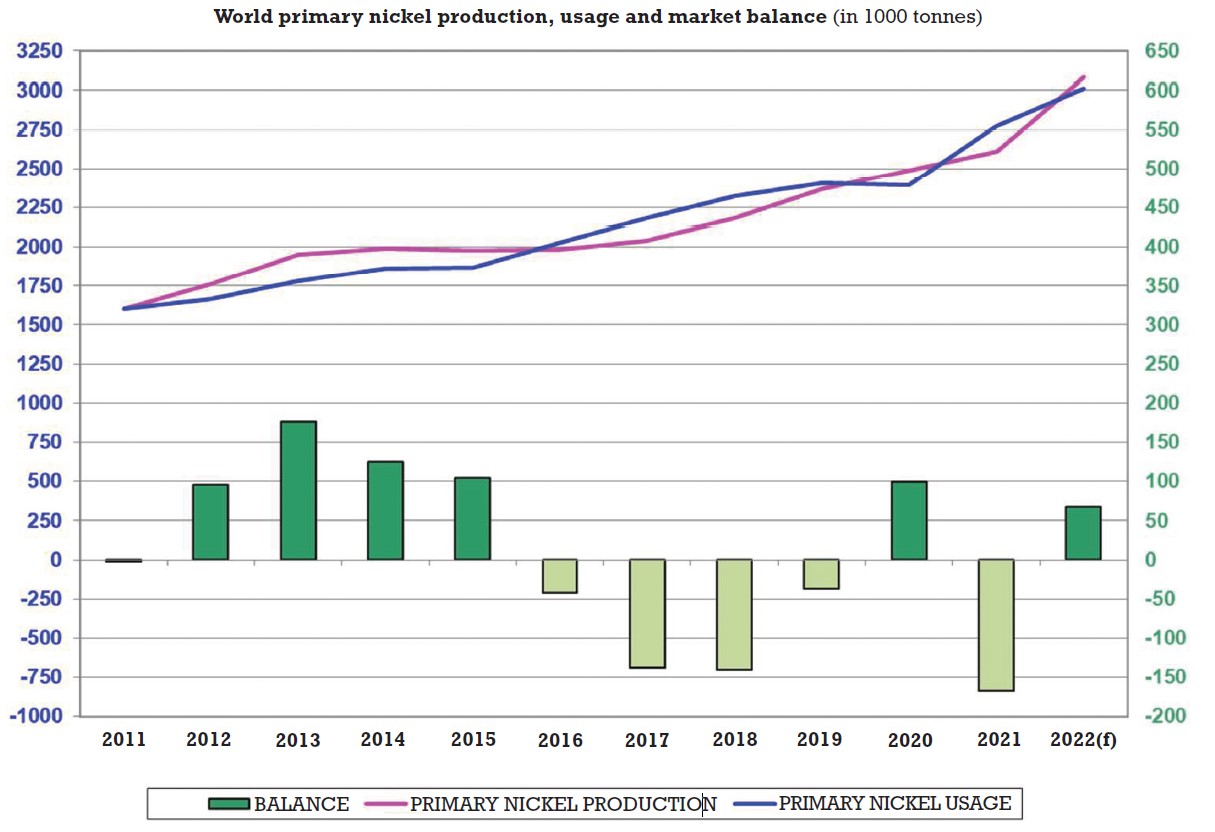Click the 2013 balance bar

point(298,491)
